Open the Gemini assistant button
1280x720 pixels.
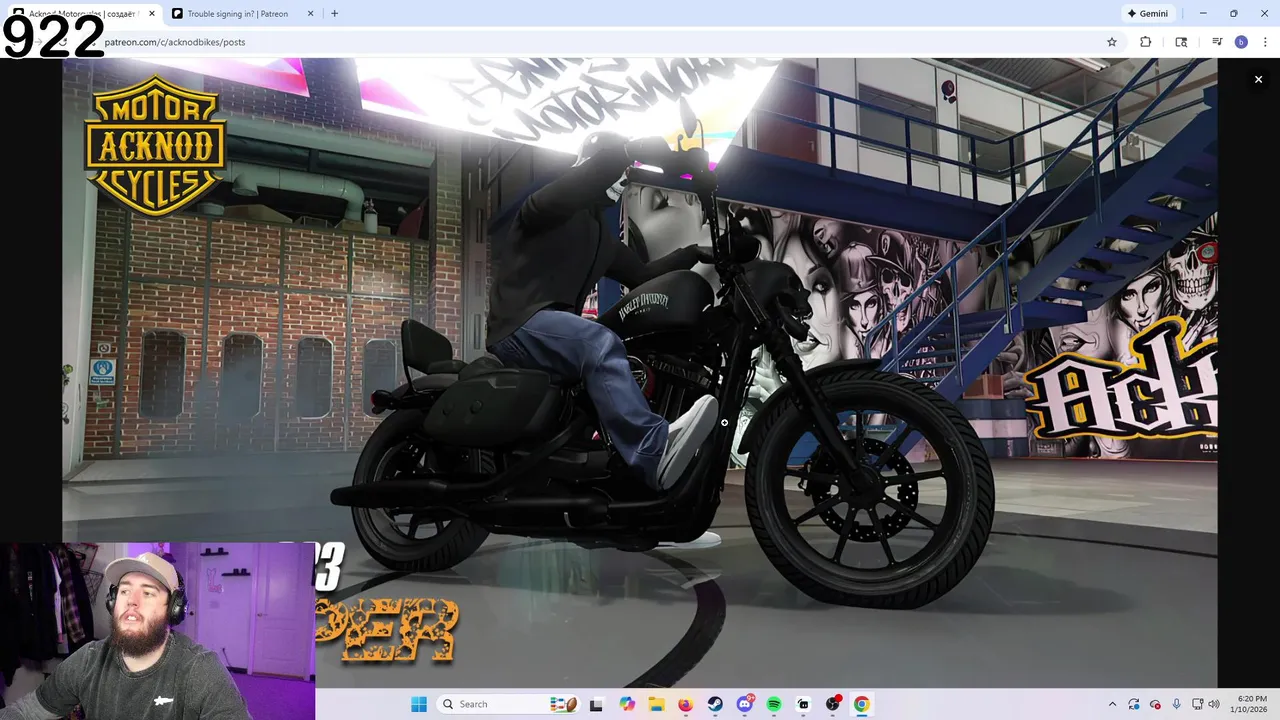pyautogui.click(x=1147, y=13)
